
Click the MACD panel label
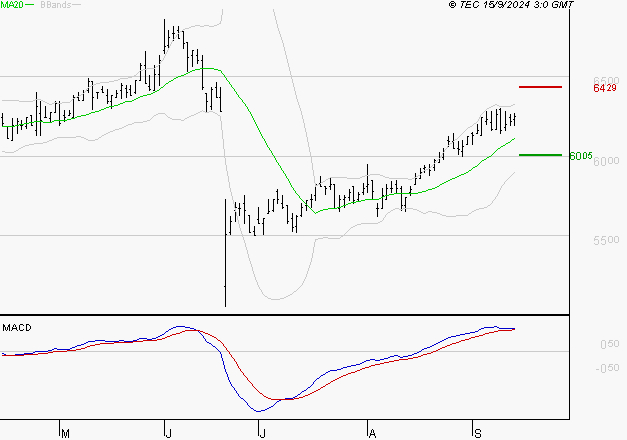17,328
